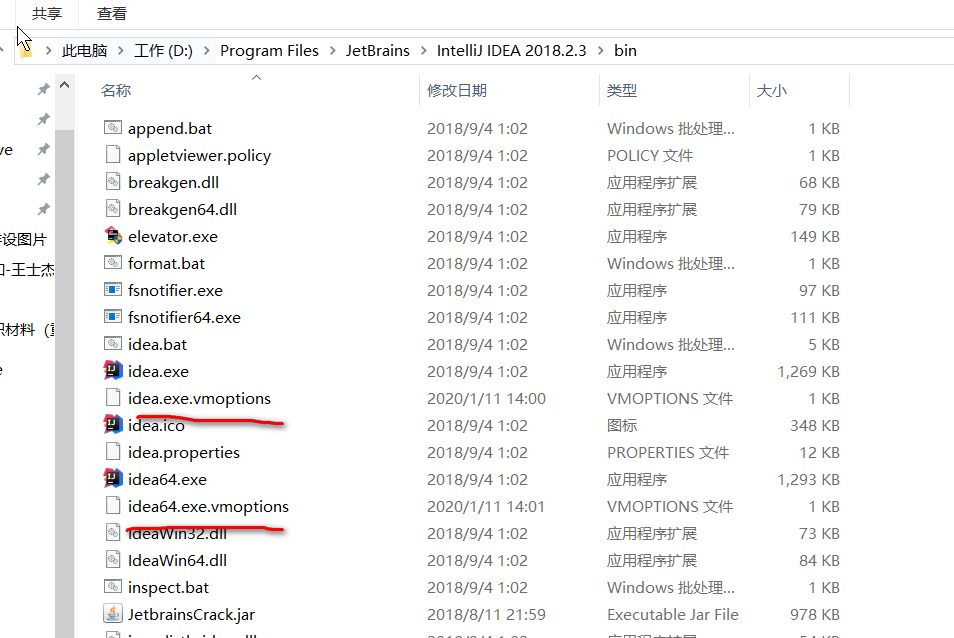Select IdeaWin64.dll file icon

pos(113,559)
